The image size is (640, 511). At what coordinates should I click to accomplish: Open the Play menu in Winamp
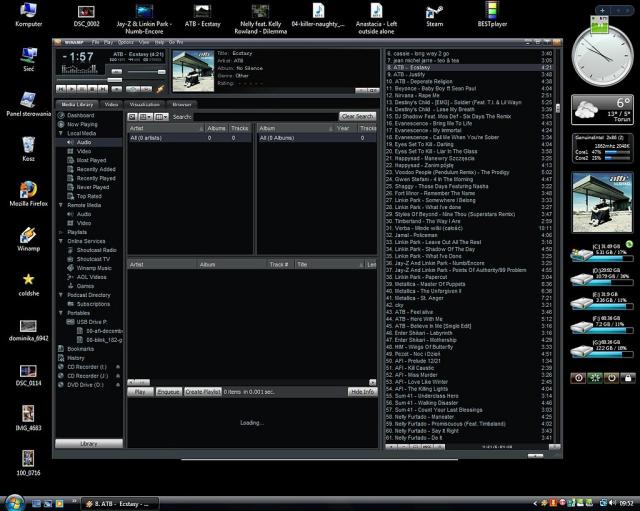pyautogui.click(x=108, y=42)
